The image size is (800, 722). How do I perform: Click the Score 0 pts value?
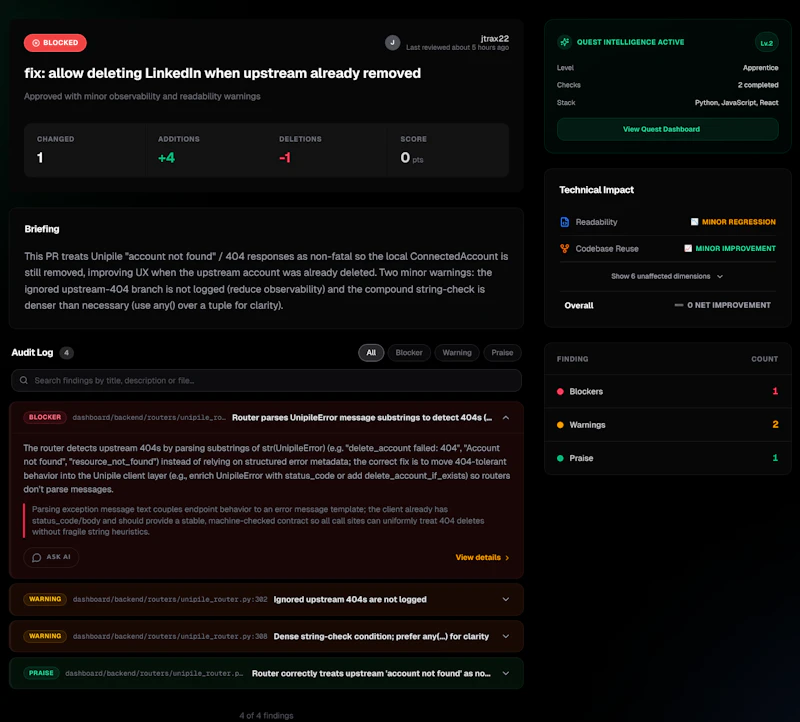(x=412, y=158)
